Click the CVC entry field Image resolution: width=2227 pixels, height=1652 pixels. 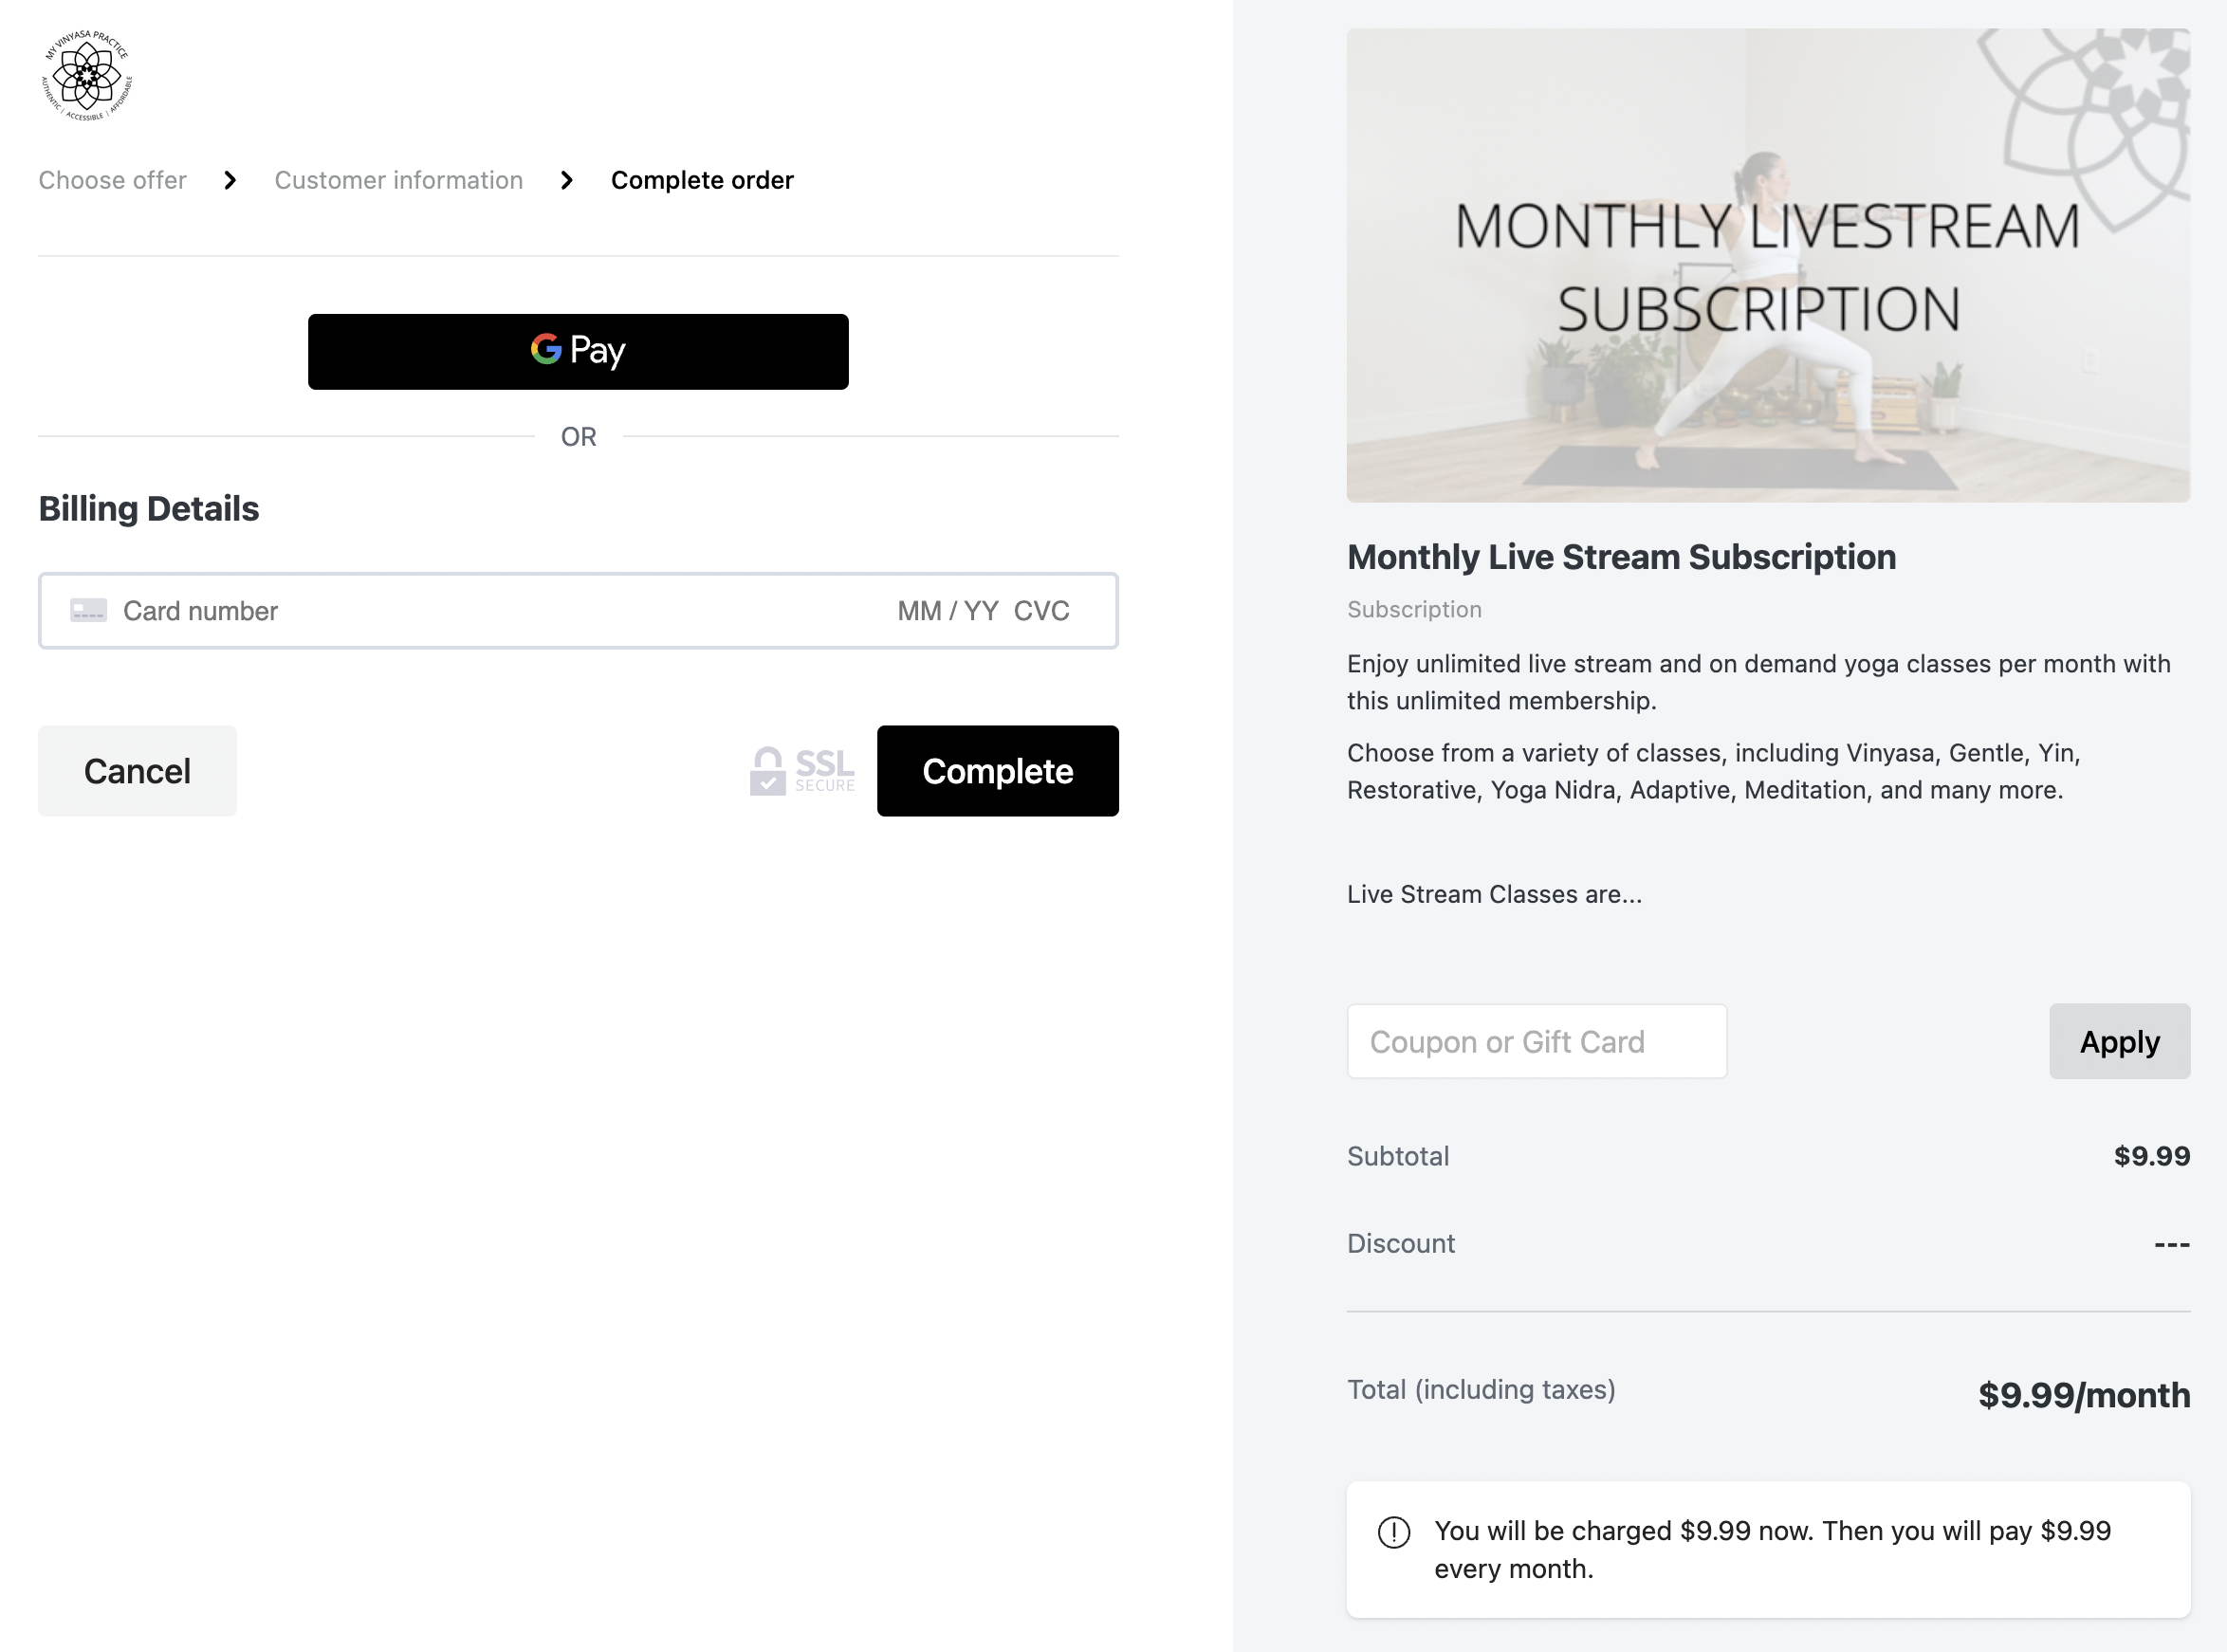pyautogui.click(x=1043, y=610)
